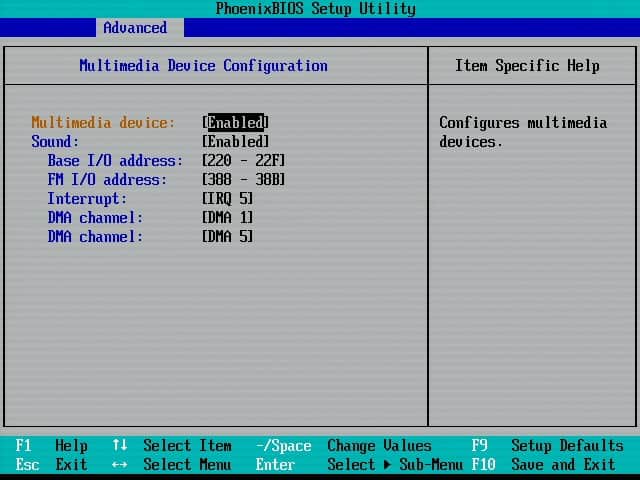Screen dimensions: 640x480
Task: Click the Multimedia Device Configuration heading
Action: (204, 66)
